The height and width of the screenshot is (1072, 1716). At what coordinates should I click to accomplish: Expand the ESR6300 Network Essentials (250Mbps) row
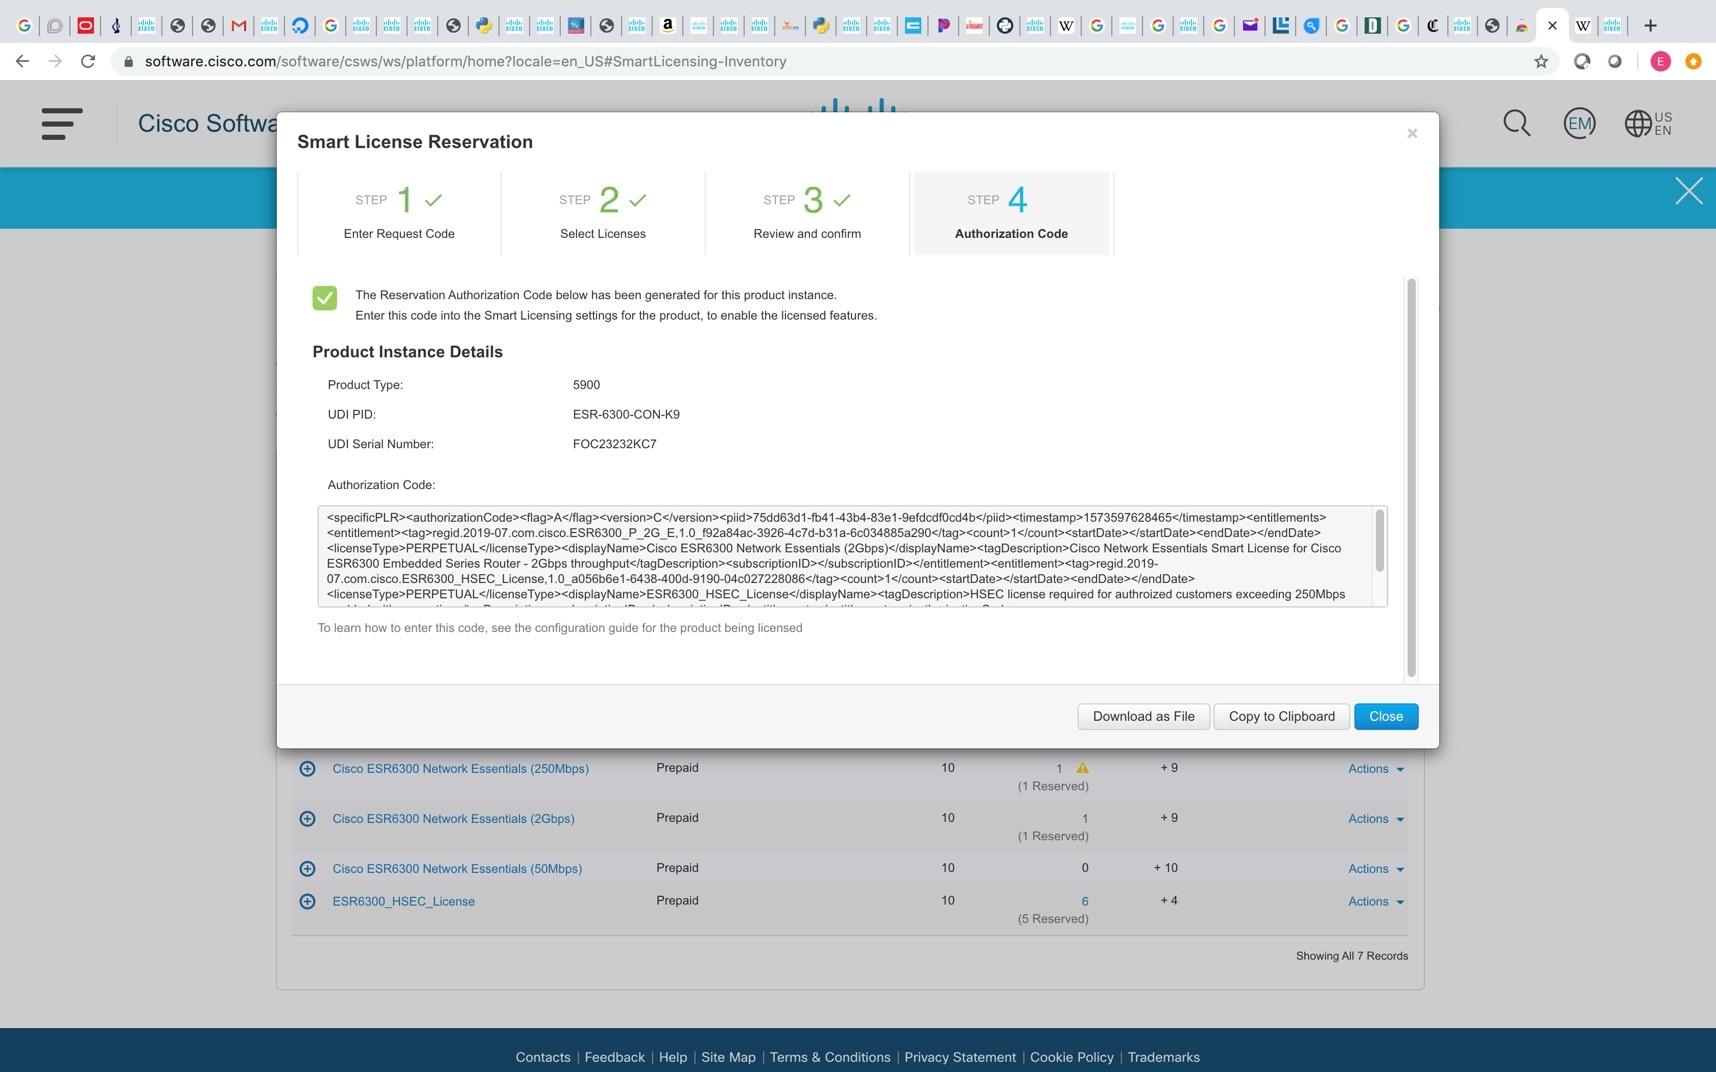click(x=307, y=769)
